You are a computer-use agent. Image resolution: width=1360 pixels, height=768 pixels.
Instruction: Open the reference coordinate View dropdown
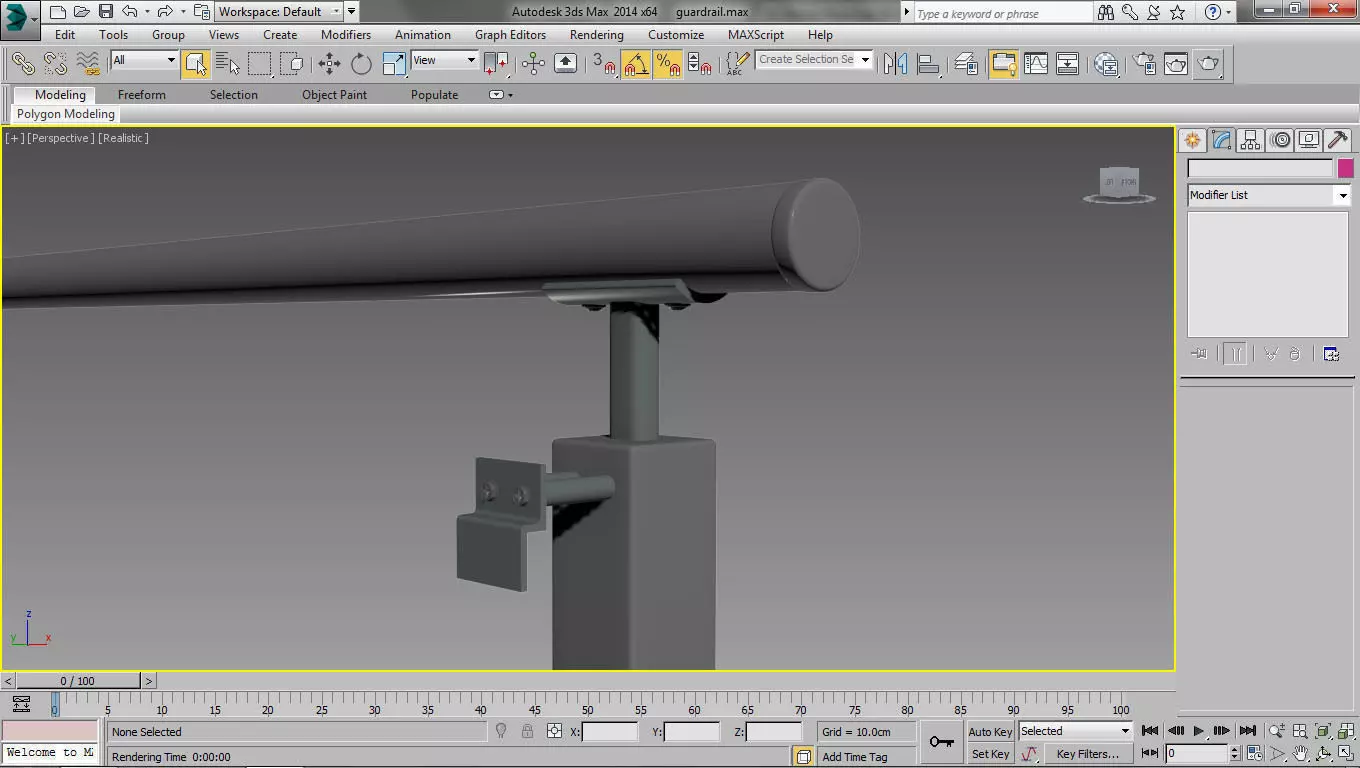click(444, 60)
